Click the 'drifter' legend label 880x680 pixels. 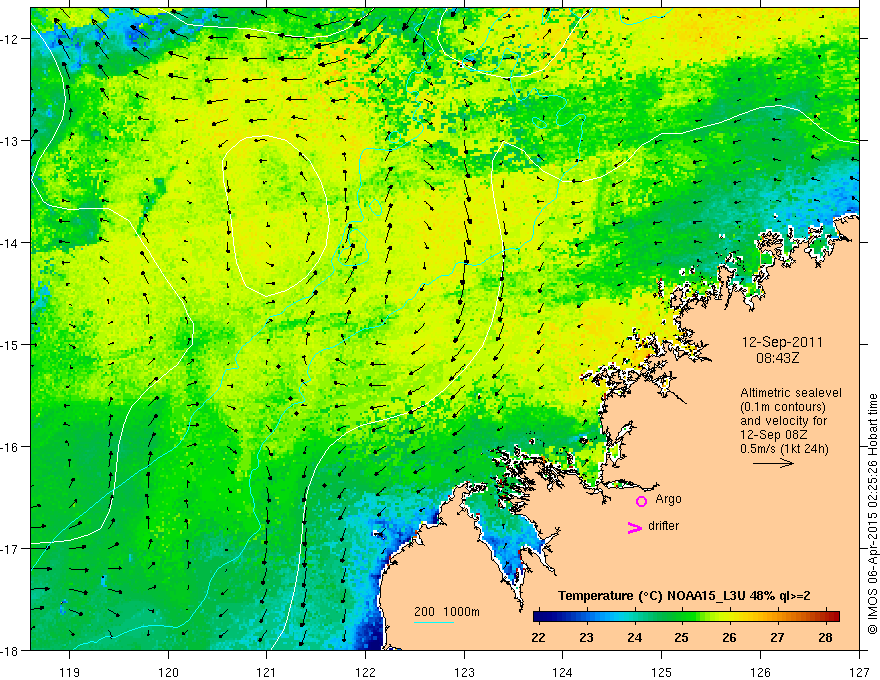coord(663,526)
